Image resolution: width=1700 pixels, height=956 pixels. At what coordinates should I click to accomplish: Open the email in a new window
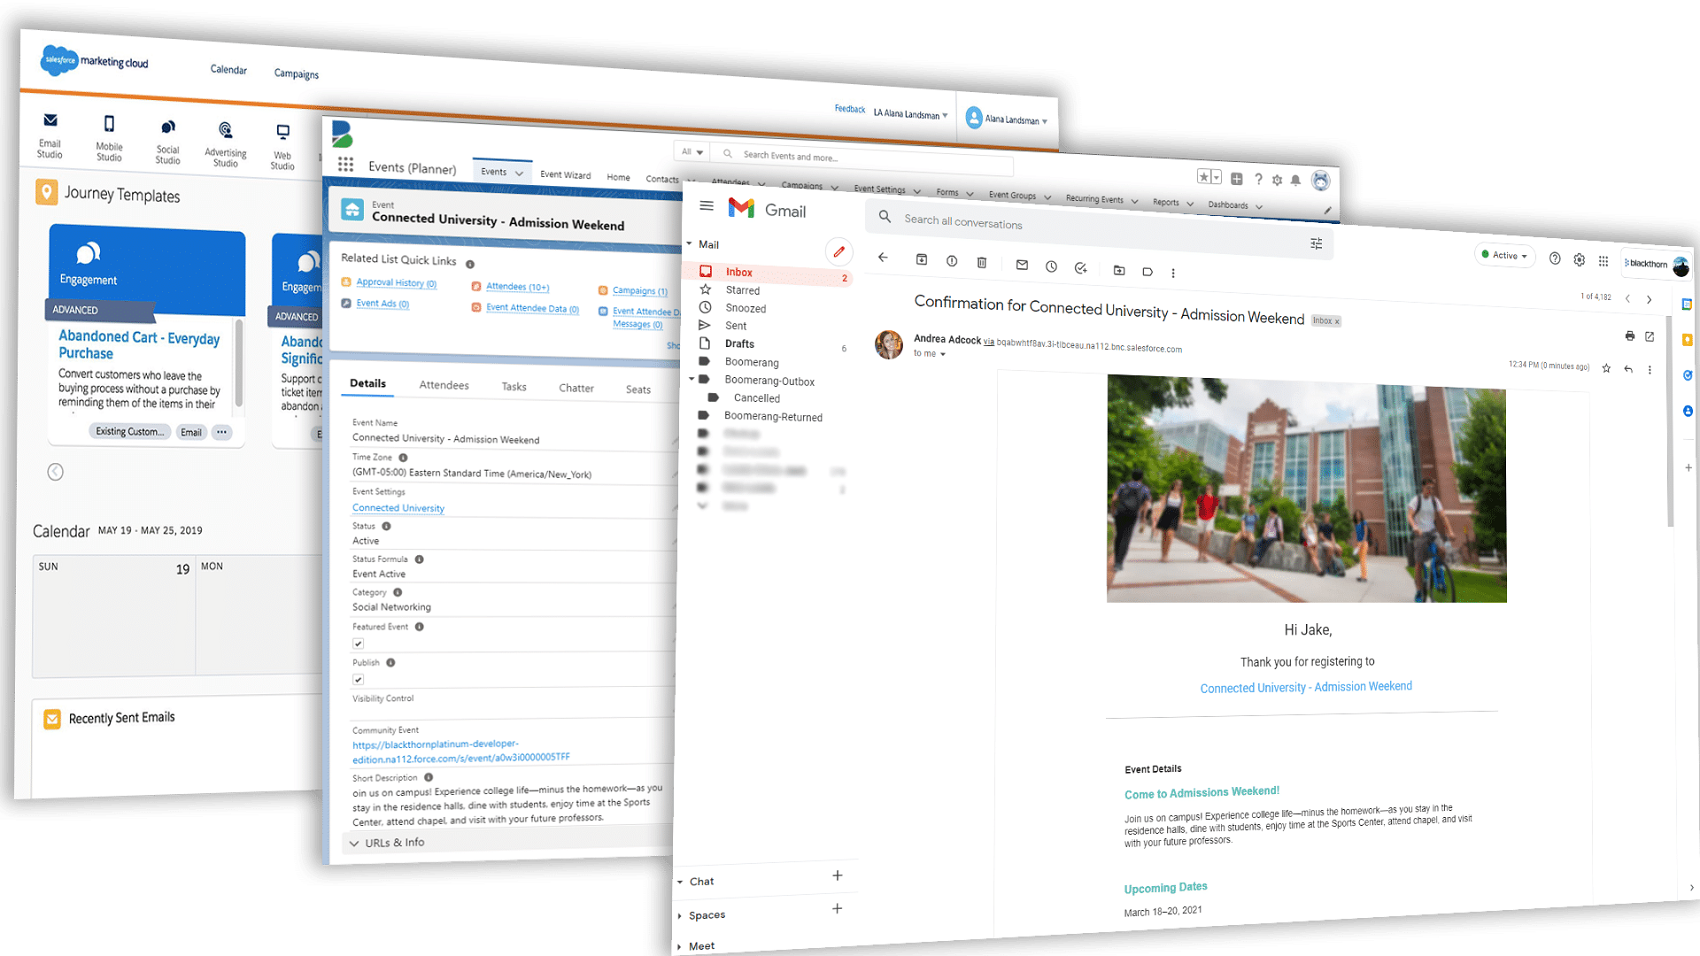click(1650, 337)
